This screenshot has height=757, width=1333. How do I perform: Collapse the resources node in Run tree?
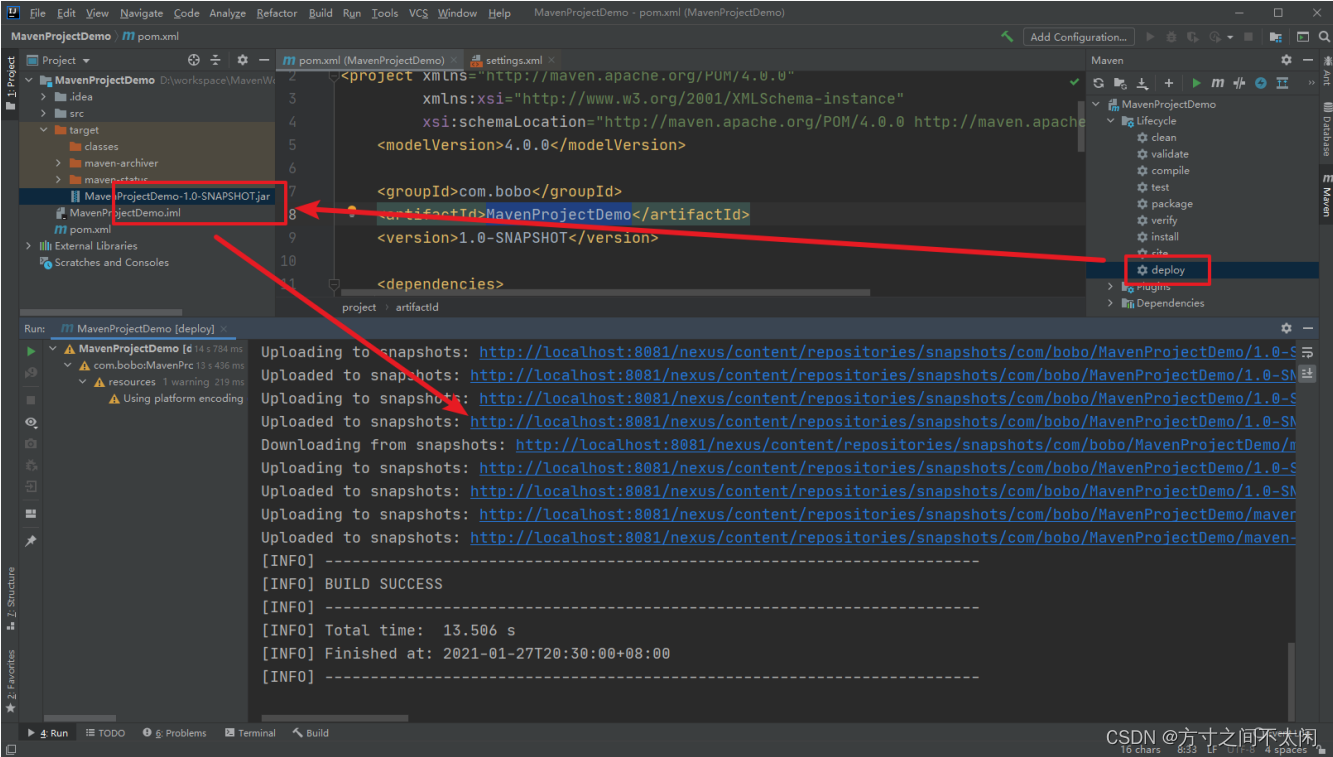point(83,382)
